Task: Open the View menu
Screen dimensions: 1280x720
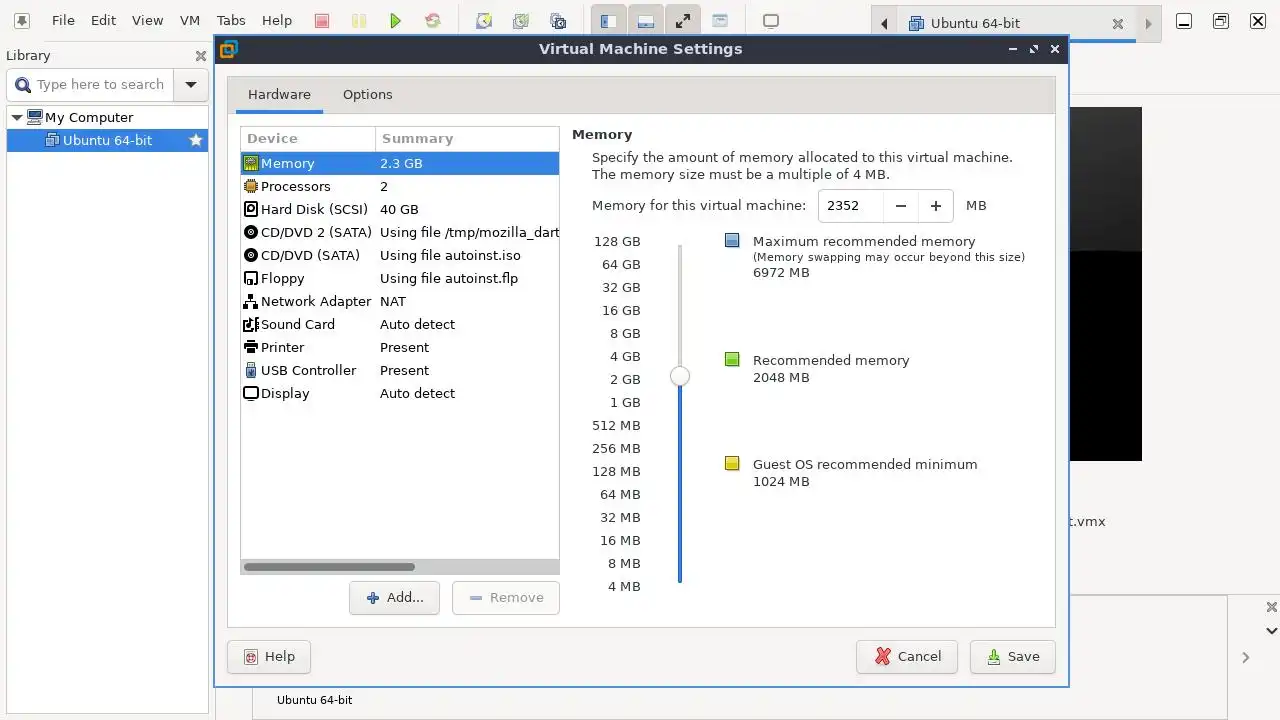Action: pyautogui.click(x=147, y=20)
